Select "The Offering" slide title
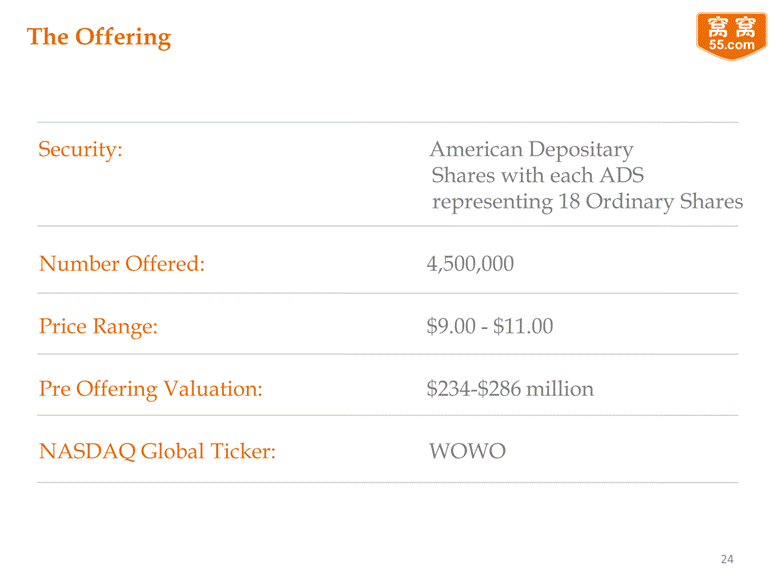780x586 pixels. [x=99, y=37]
